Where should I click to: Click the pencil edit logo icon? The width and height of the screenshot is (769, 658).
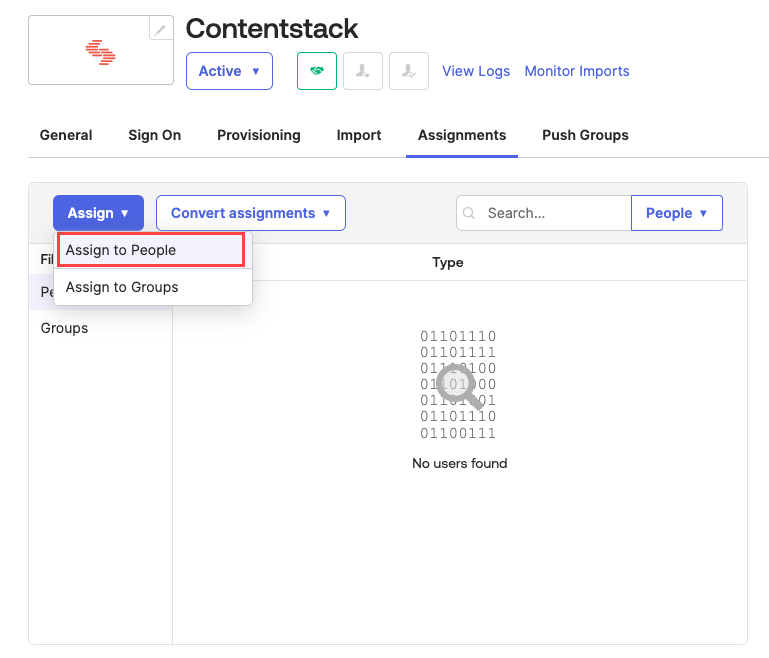pos(161,28)
